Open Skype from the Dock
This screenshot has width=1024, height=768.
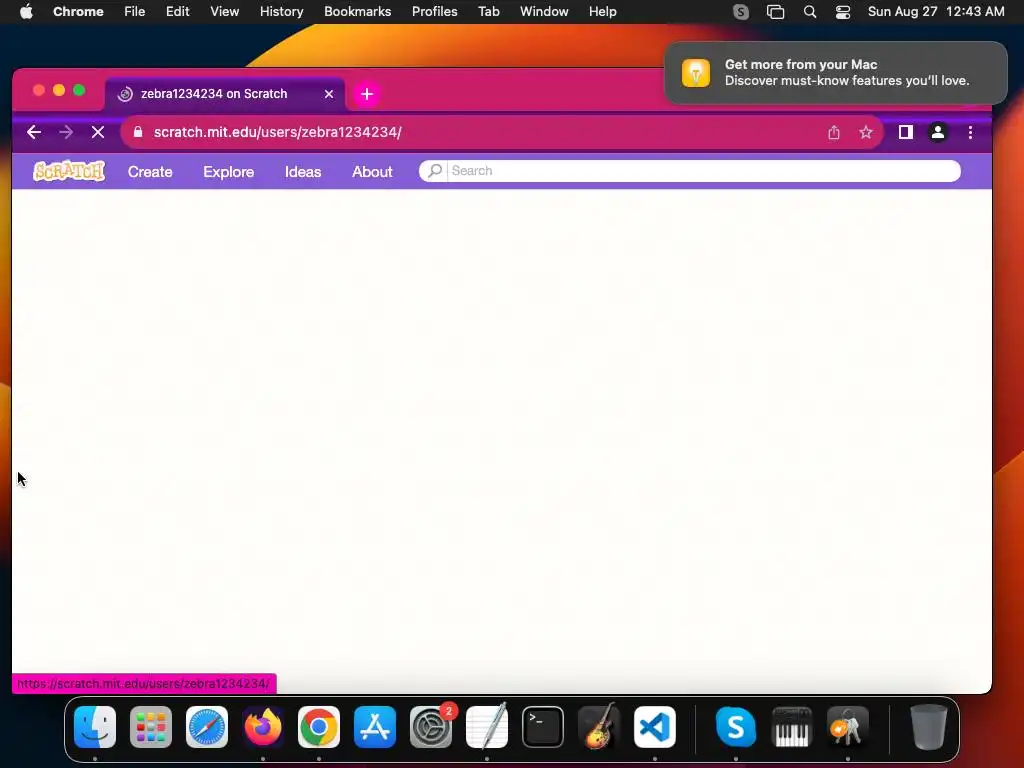736,727
